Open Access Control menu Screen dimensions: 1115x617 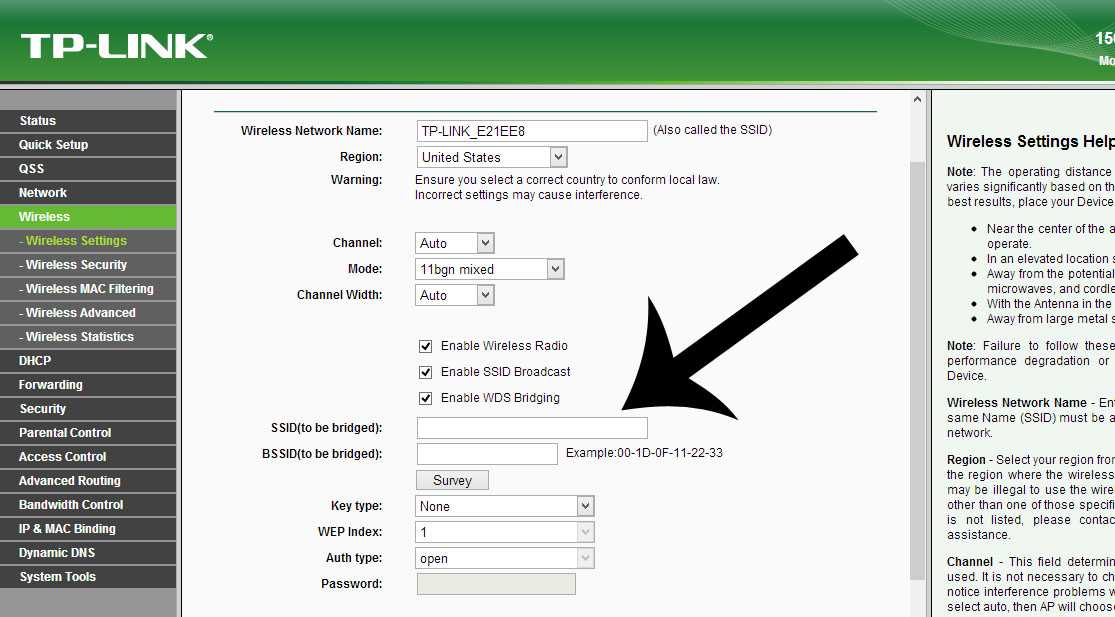[x=87, y=457]
